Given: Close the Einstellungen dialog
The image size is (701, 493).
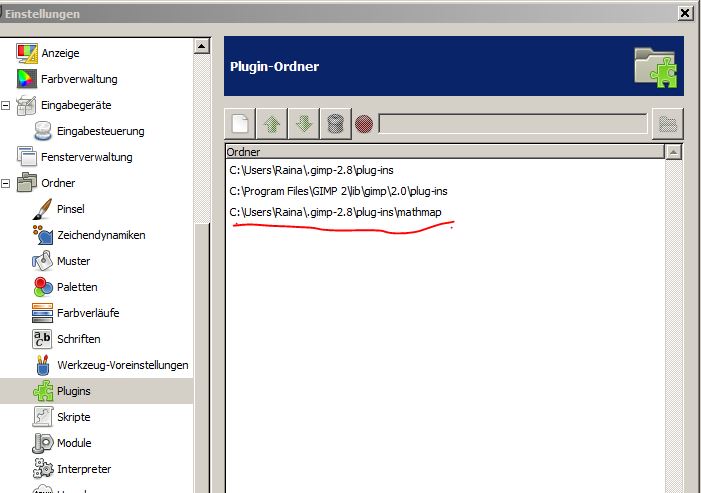Looking at the screenshot, I should click(x=685, y=13).
